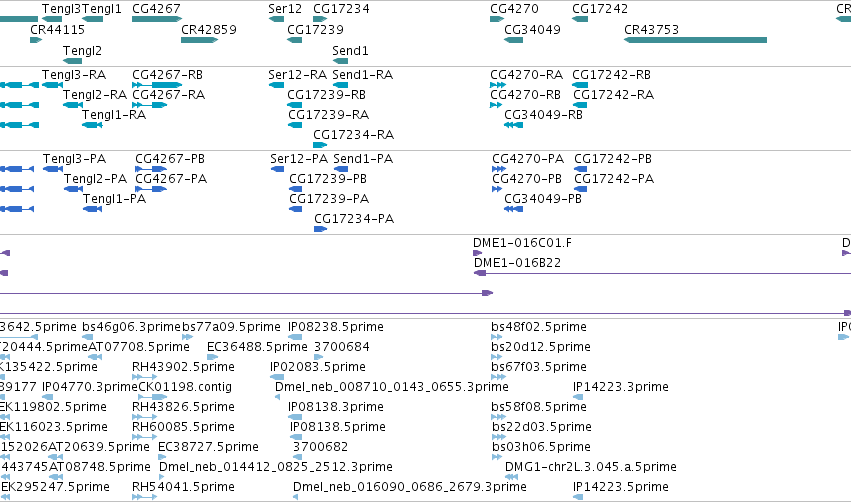This screenshot has height=502, width=851.
Task: Click EST EC36488.5prime
Action: 257,347
